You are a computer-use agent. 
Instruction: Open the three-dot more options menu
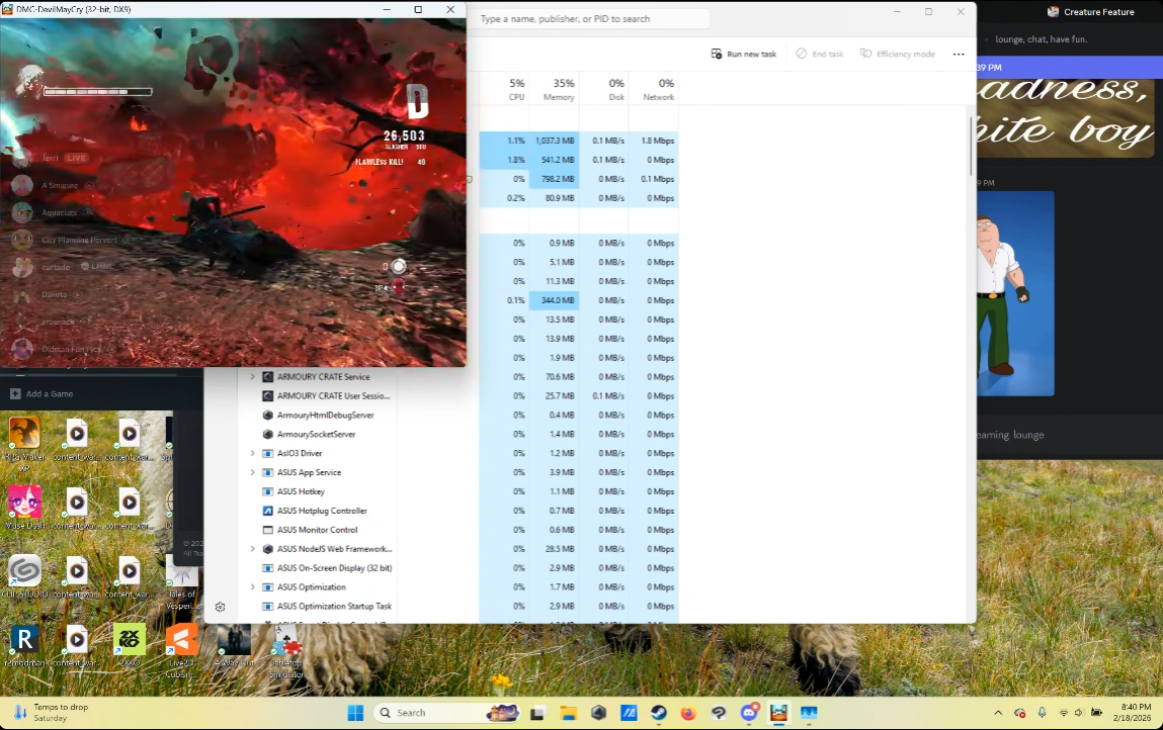(958, 54)
